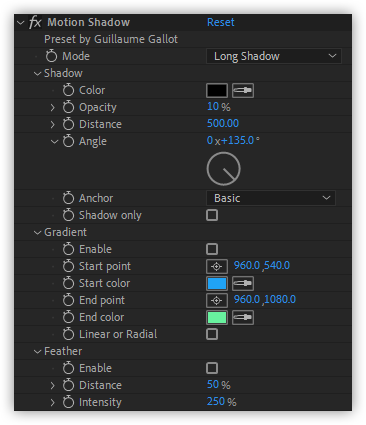366x425 pixels.
Task: Click the Start point Y value 540.0
Action: coord(277,265)
